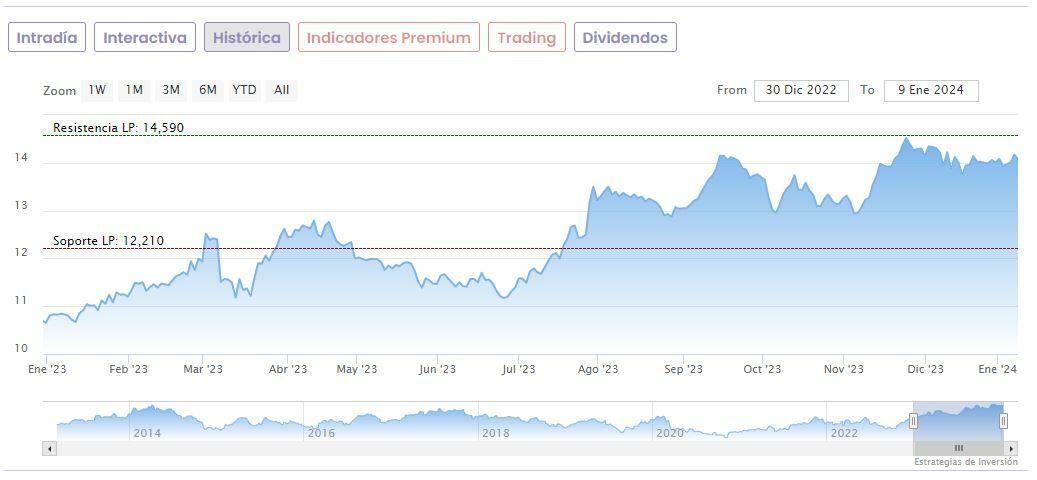
Task: Click the From date field
Action: (x=801, y=90)
